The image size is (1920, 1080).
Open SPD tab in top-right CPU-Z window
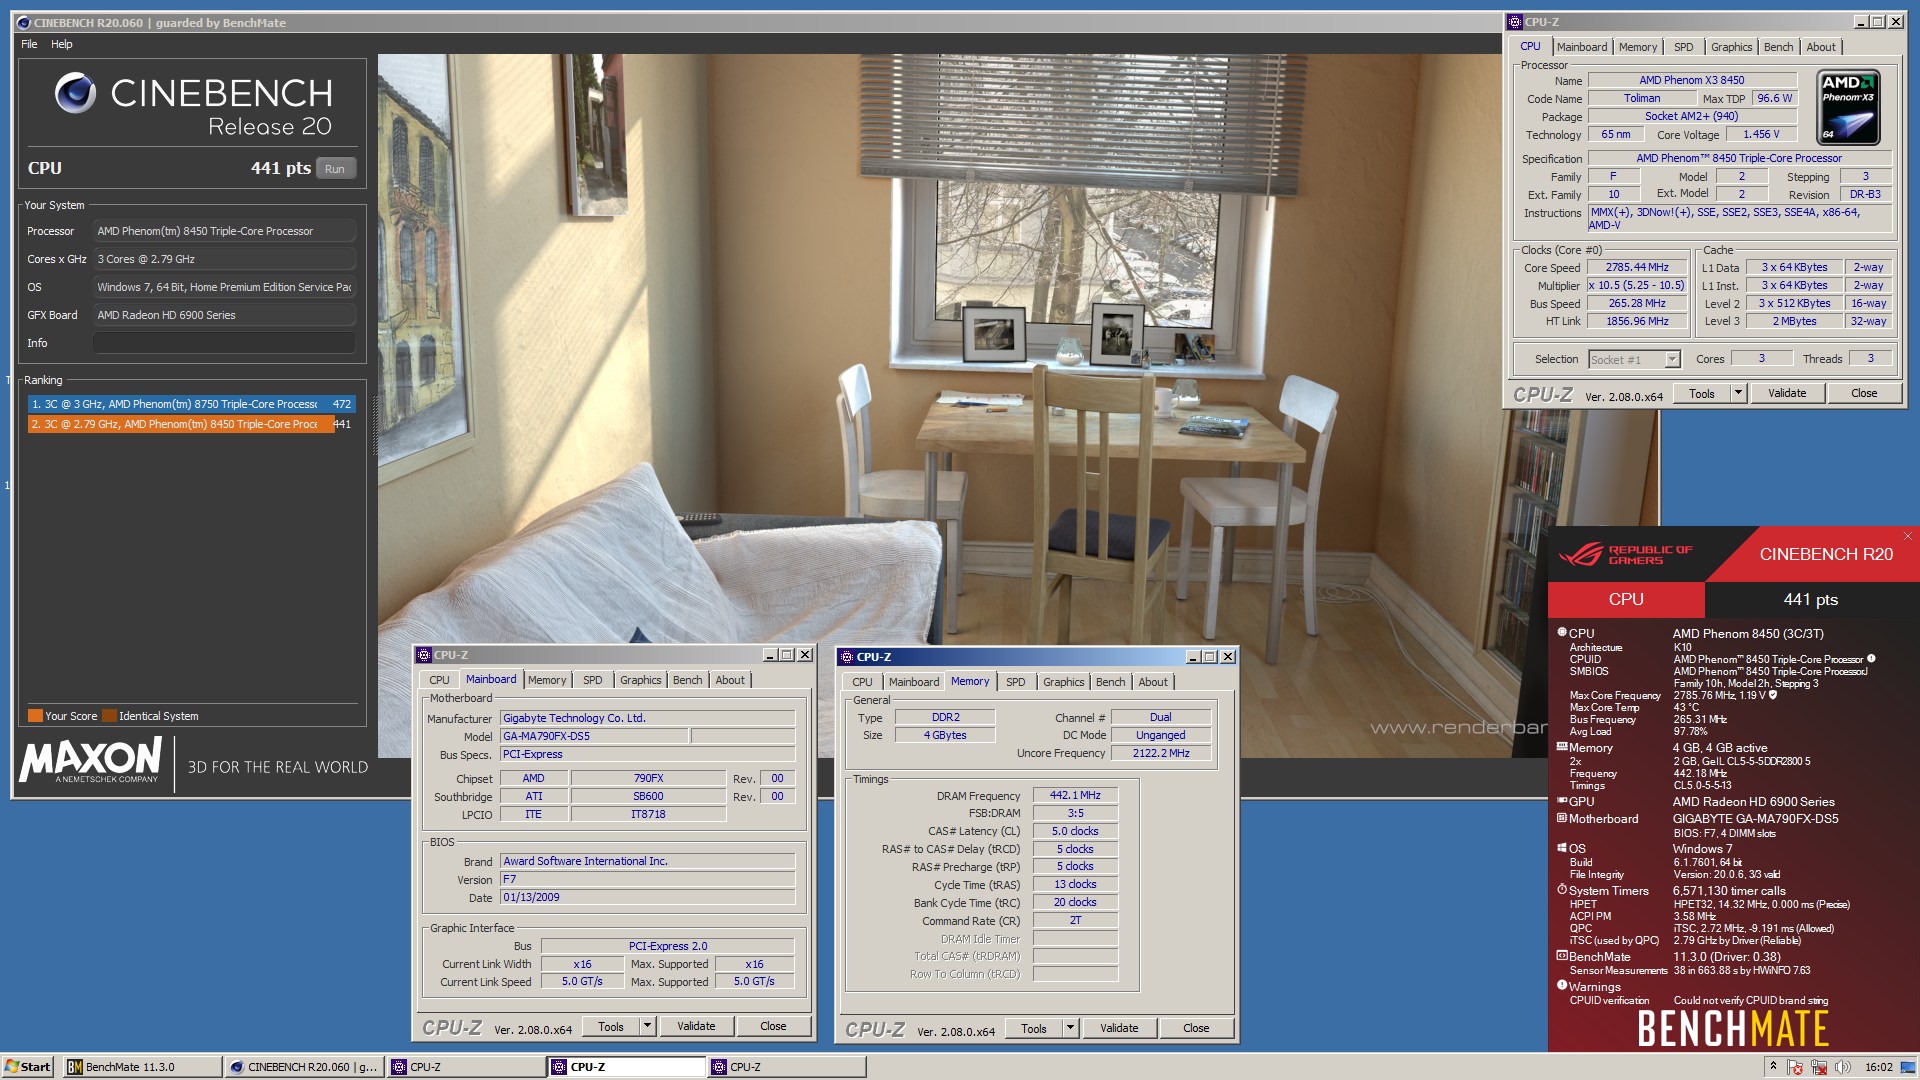[x=1684, y=47]
